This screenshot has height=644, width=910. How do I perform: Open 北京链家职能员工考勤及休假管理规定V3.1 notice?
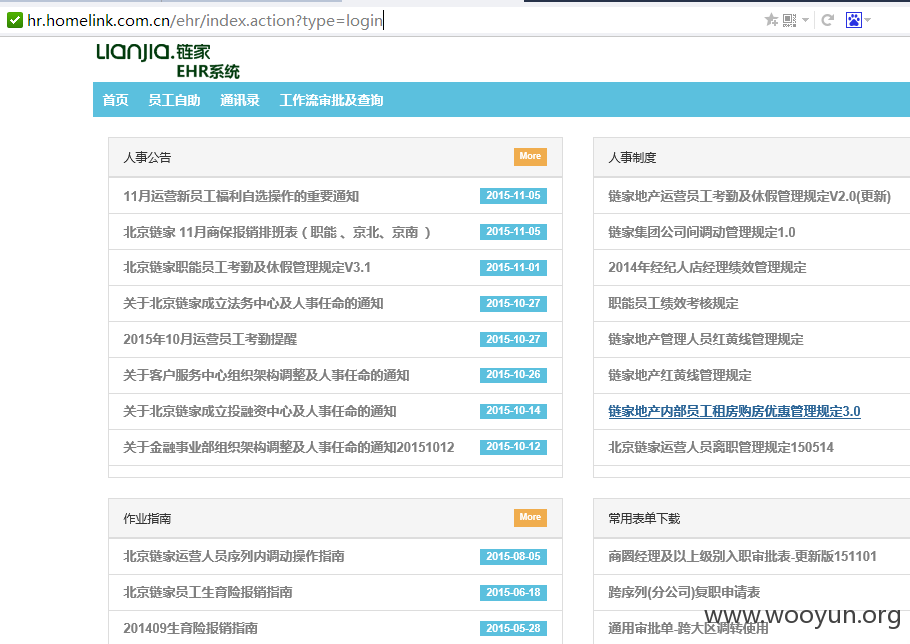(x=247, y=267)
